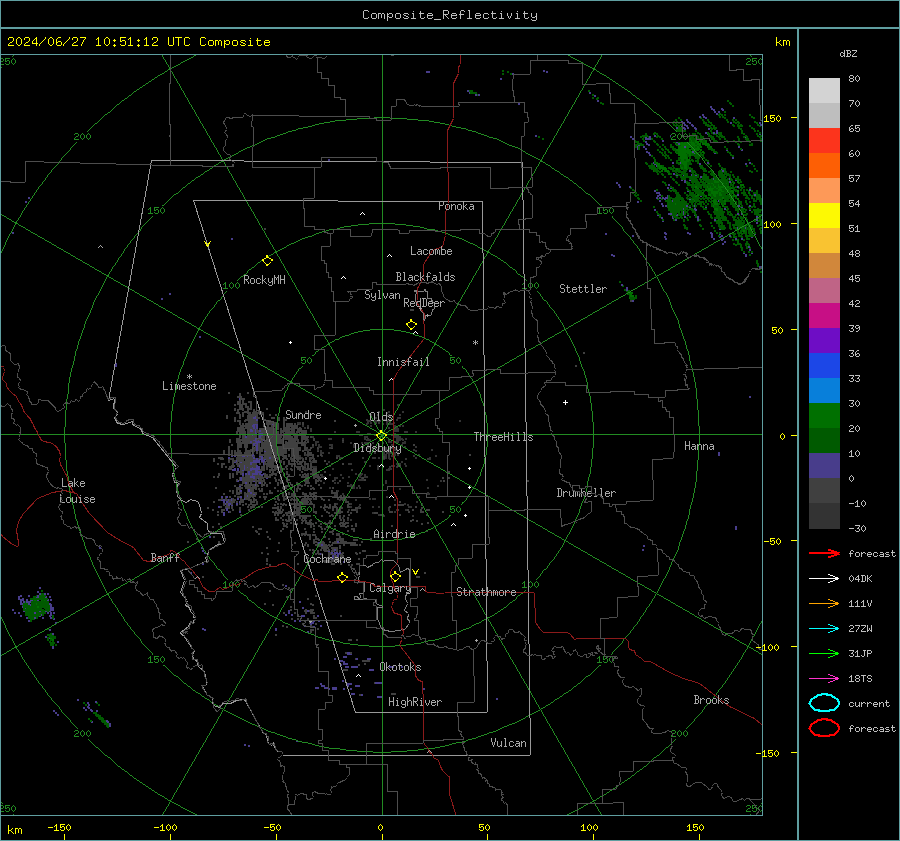This screenshot has width=900, height=841.
Task: Click the red forecast arrow in legend
Action: 824,553
